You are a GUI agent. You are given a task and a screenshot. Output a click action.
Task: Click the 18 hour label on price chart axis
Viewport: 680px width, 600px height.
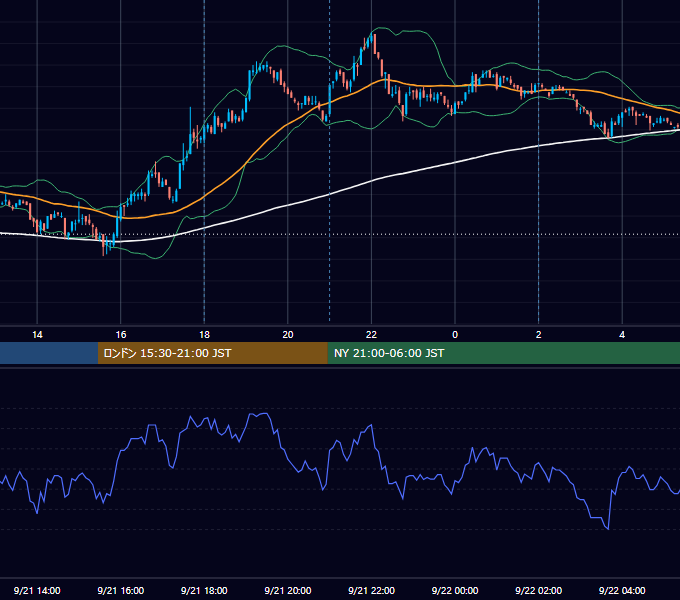coord(204,335)
